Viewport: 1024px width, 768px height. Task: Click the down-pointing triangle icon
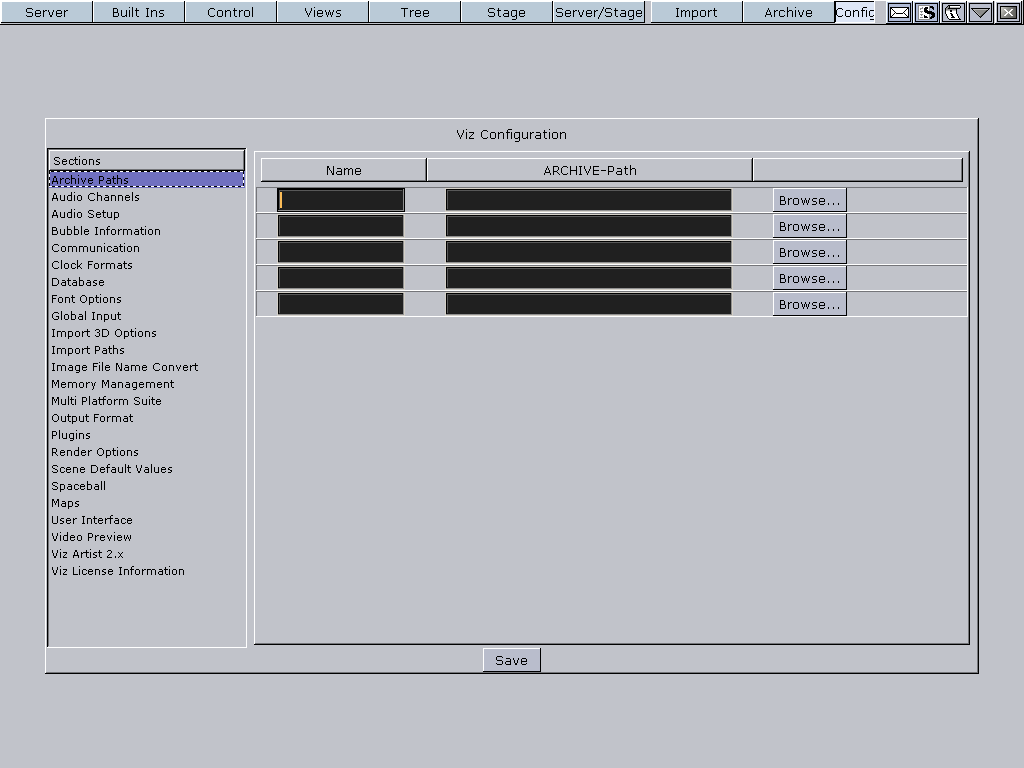[x=980, y=12]
